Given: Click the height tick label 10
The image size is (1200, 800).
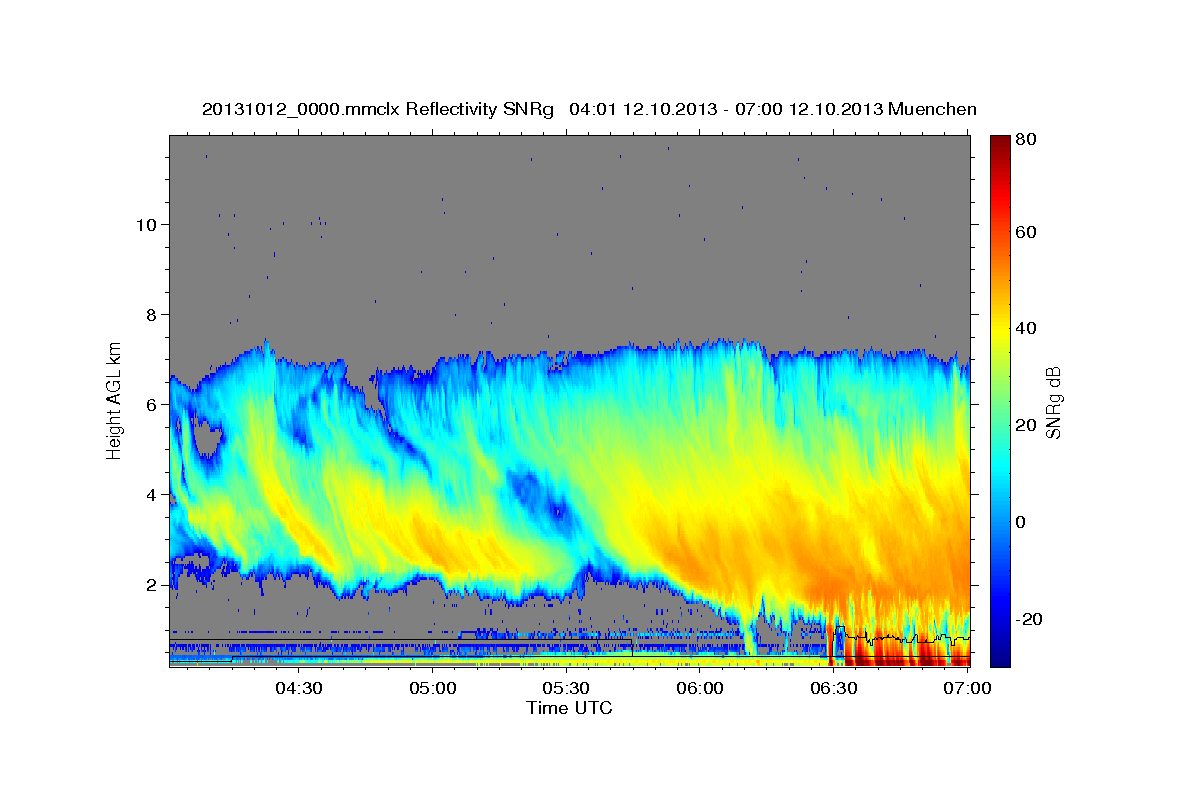Looking at the screenshot, I should tap(146, 224).
